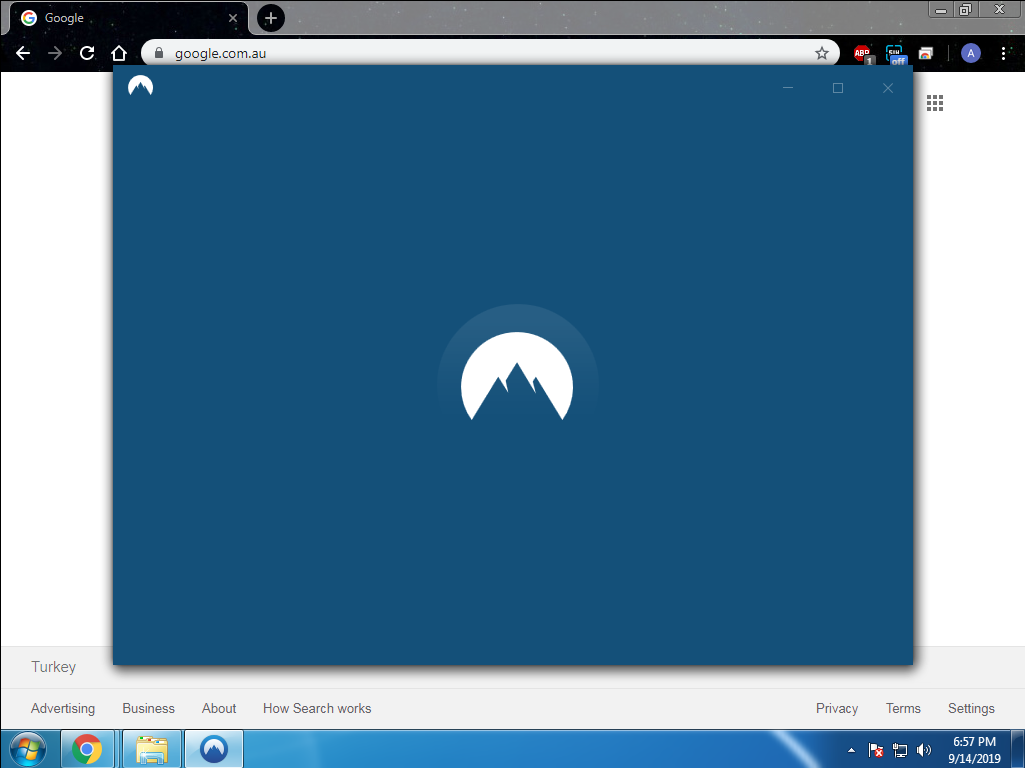Open Terms footer link

click(x=903, y=709)
